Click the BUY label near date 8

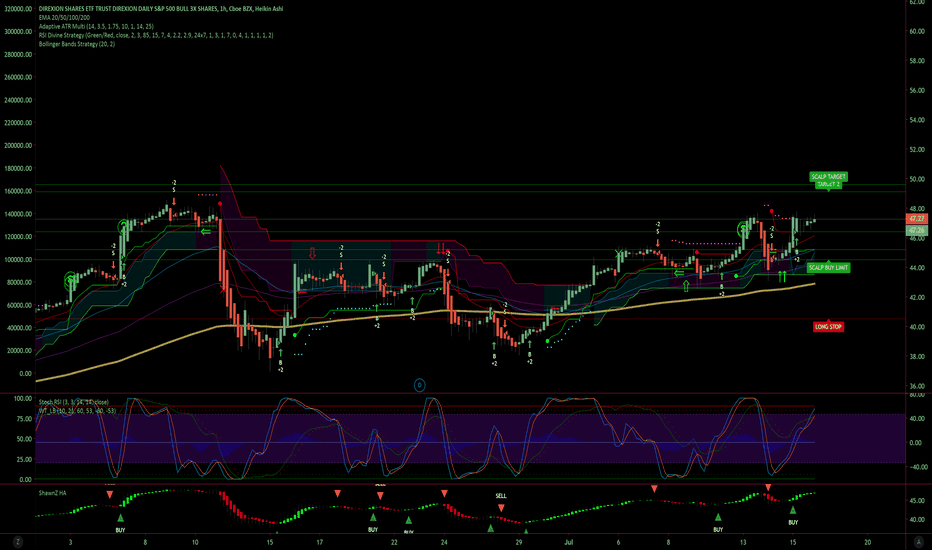[x=120, y=530]
